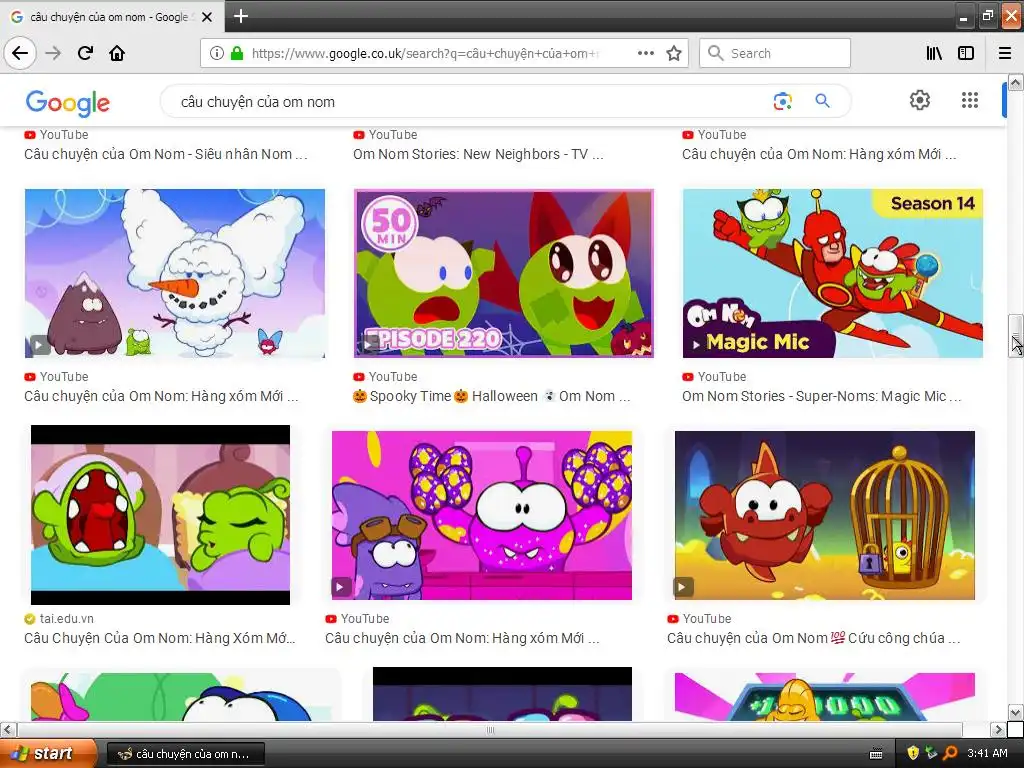This screenshot has height=768, width=1024.
Task: Open link 'Câu chuyện của Om Nom - Siêu nhân Nom'
Action: pyautogui.click(x=165, y=154)
